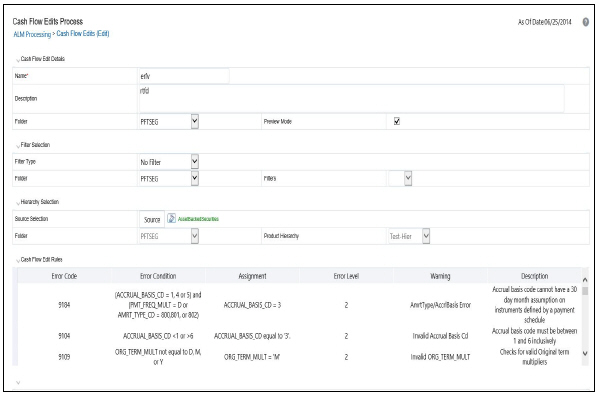Click the As Of Date text

click(544, 22)
